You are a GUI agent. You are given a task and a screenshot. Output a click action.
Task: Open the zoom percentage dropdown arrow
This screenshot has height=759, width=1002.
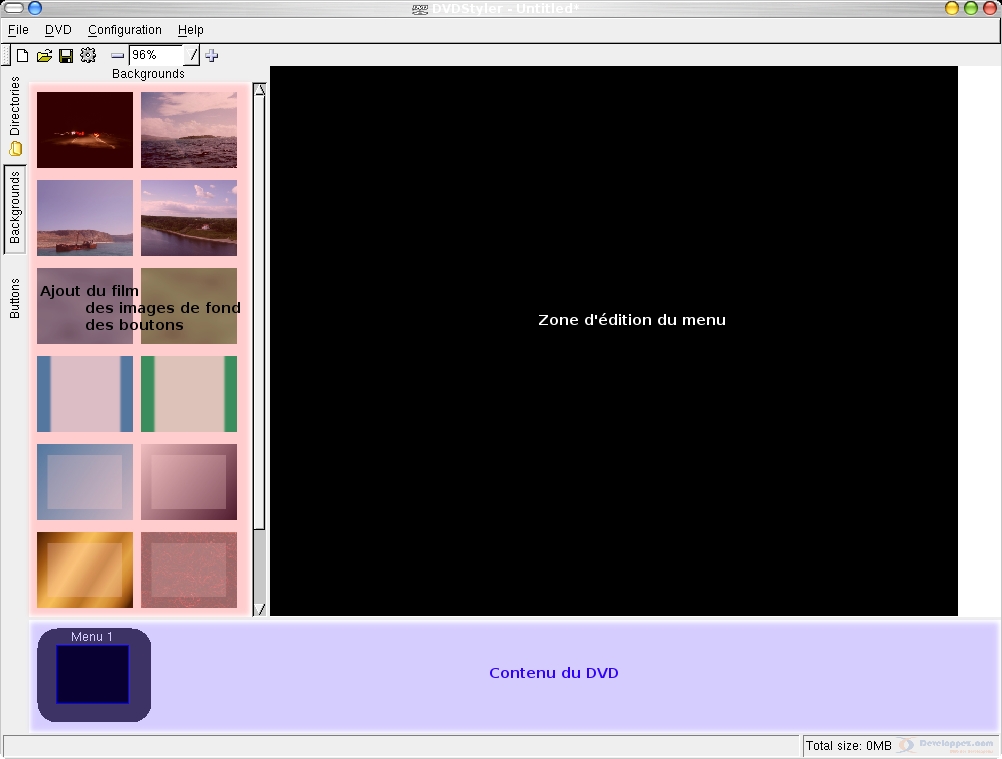click(193, 56)
